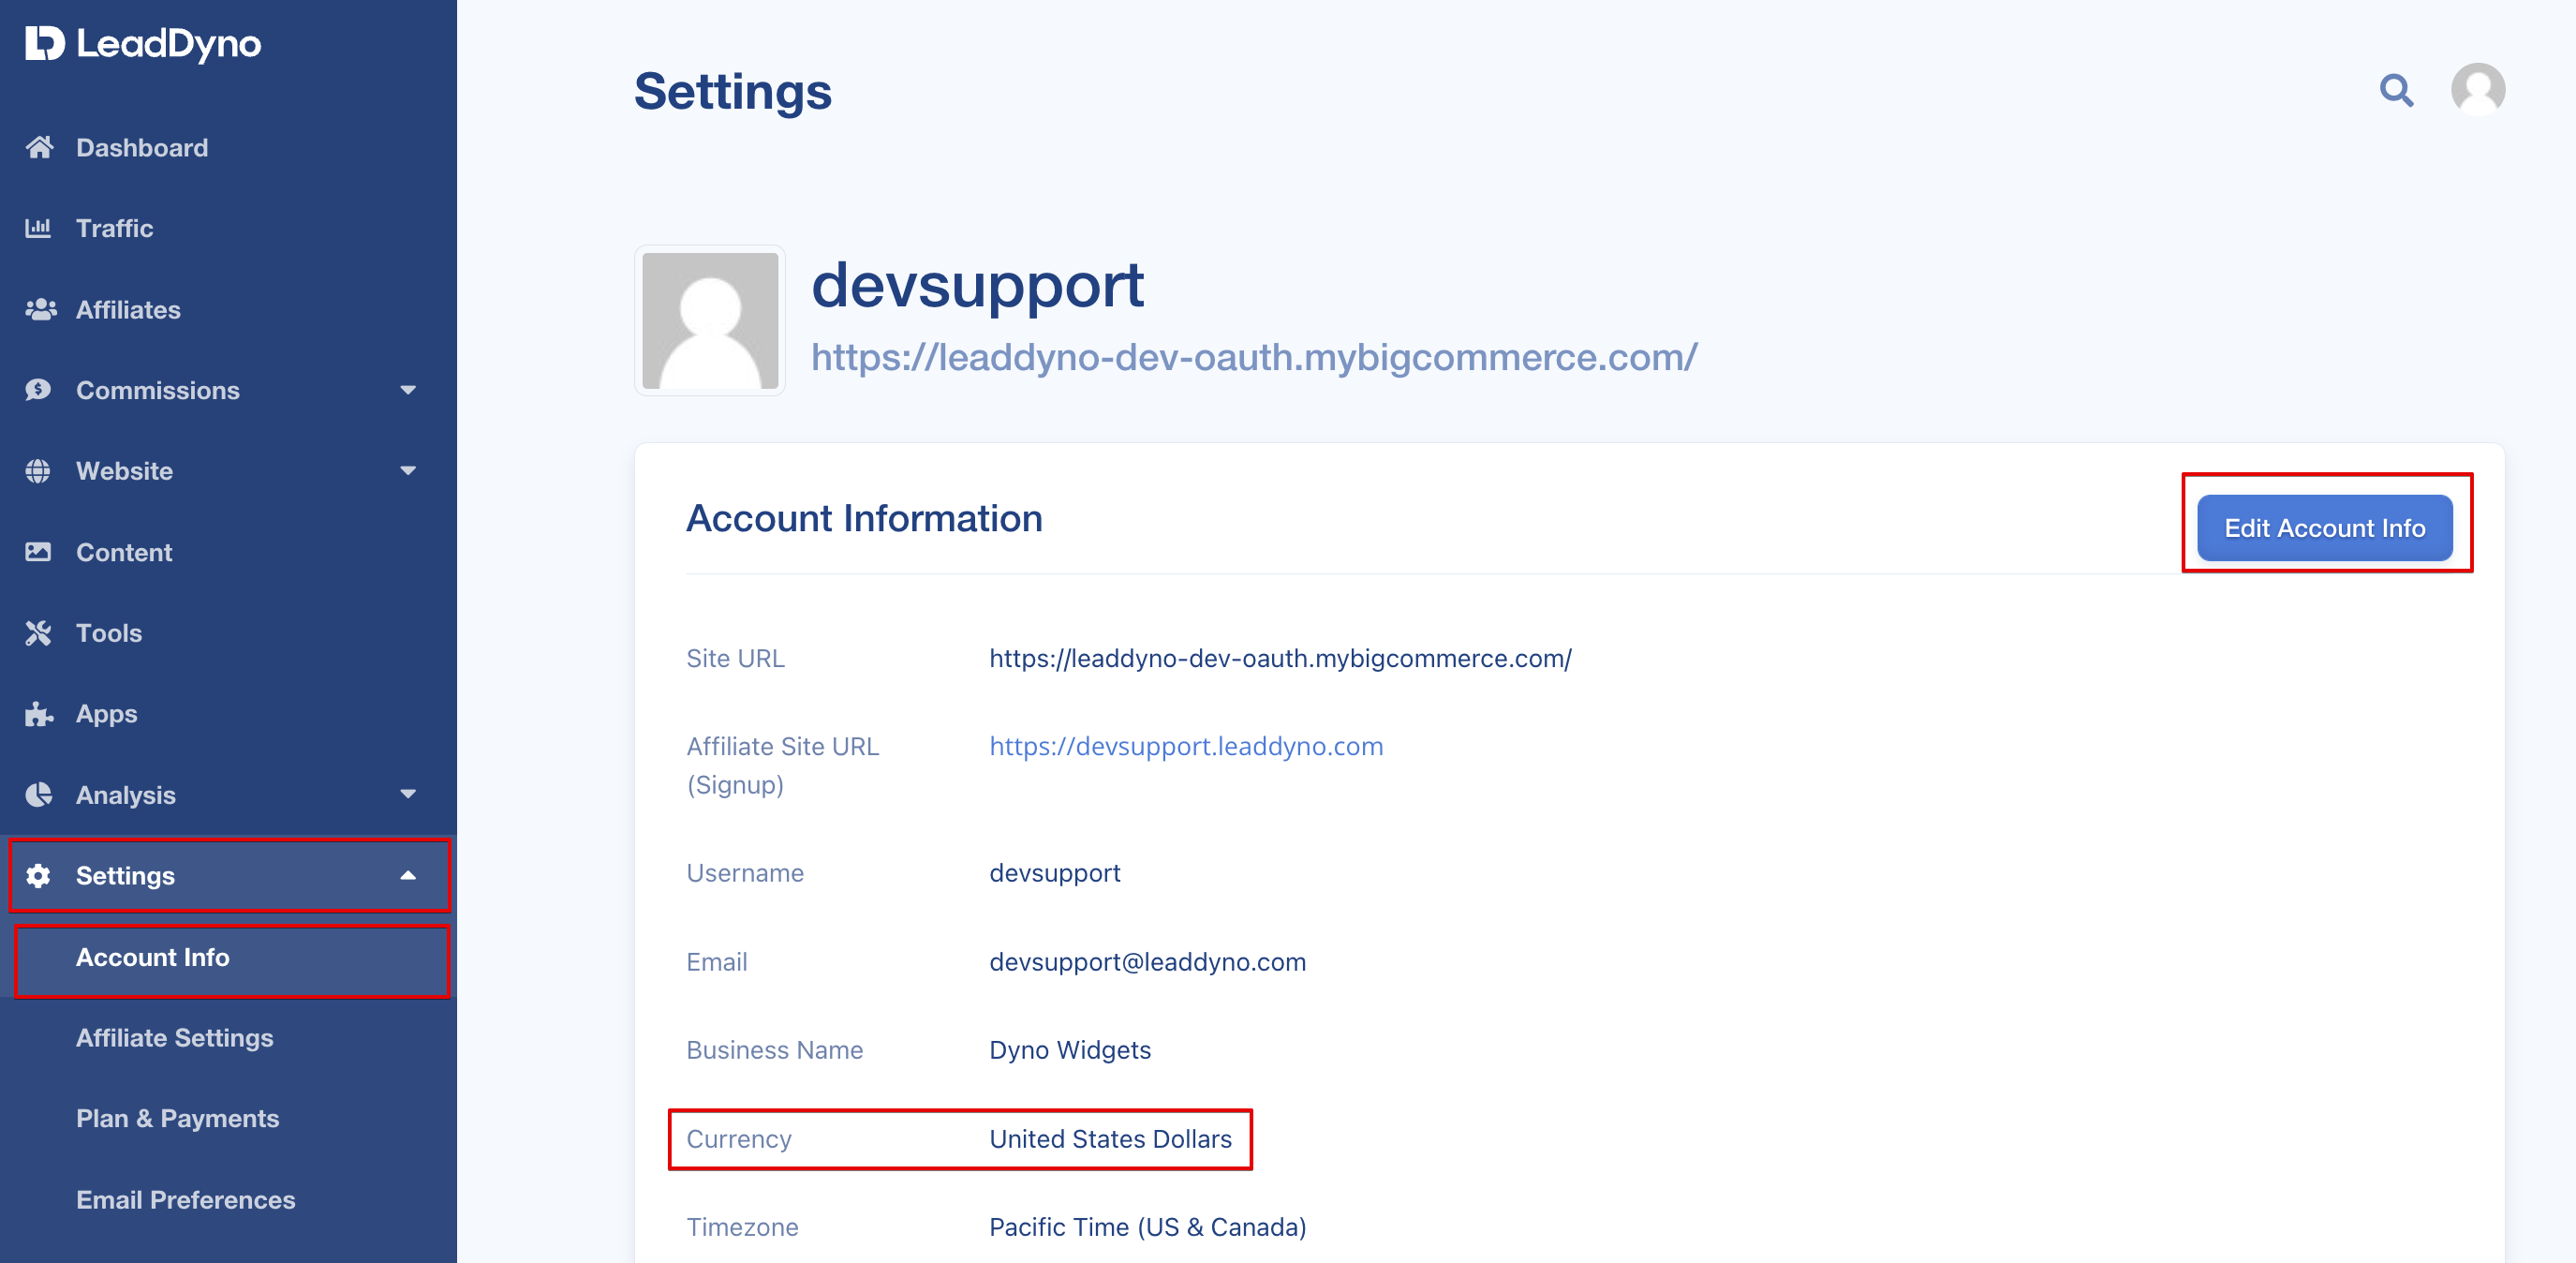Open Email Preferences submenu item
The image size is (2576, 1263).
click(186, 1200)
